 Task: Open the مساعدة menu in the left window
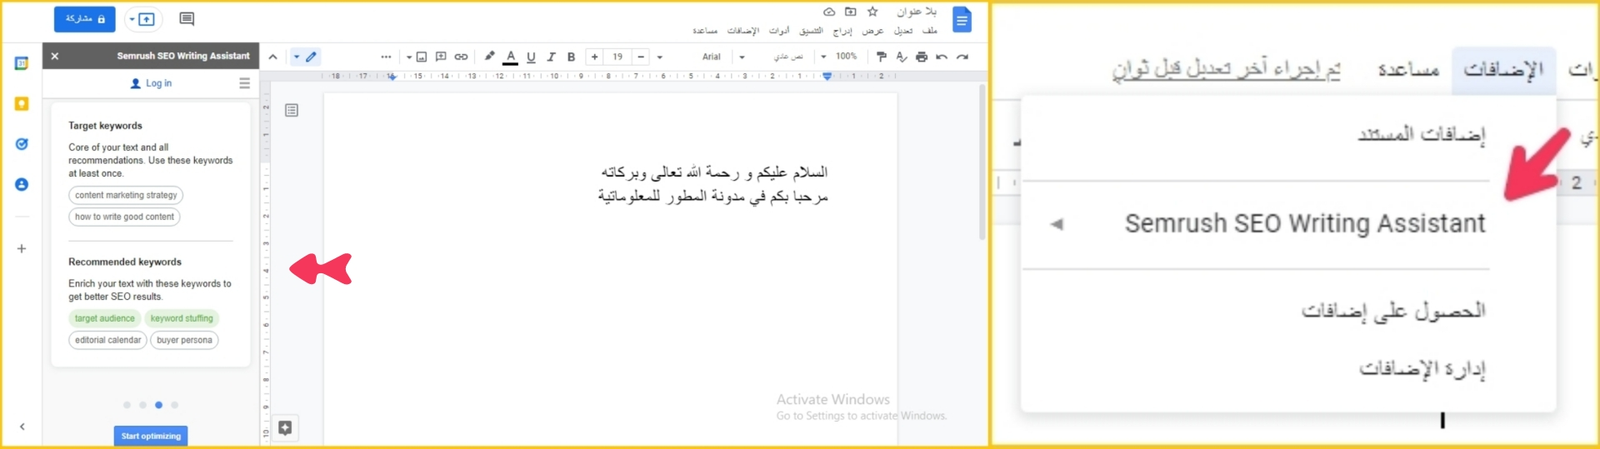pos(706,31)
